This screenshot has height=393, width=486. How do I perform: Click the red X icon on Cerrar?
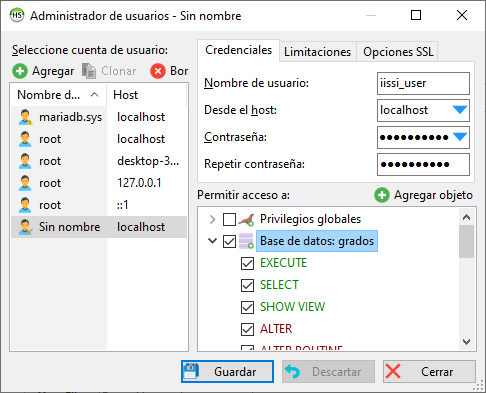pos(393,371)
